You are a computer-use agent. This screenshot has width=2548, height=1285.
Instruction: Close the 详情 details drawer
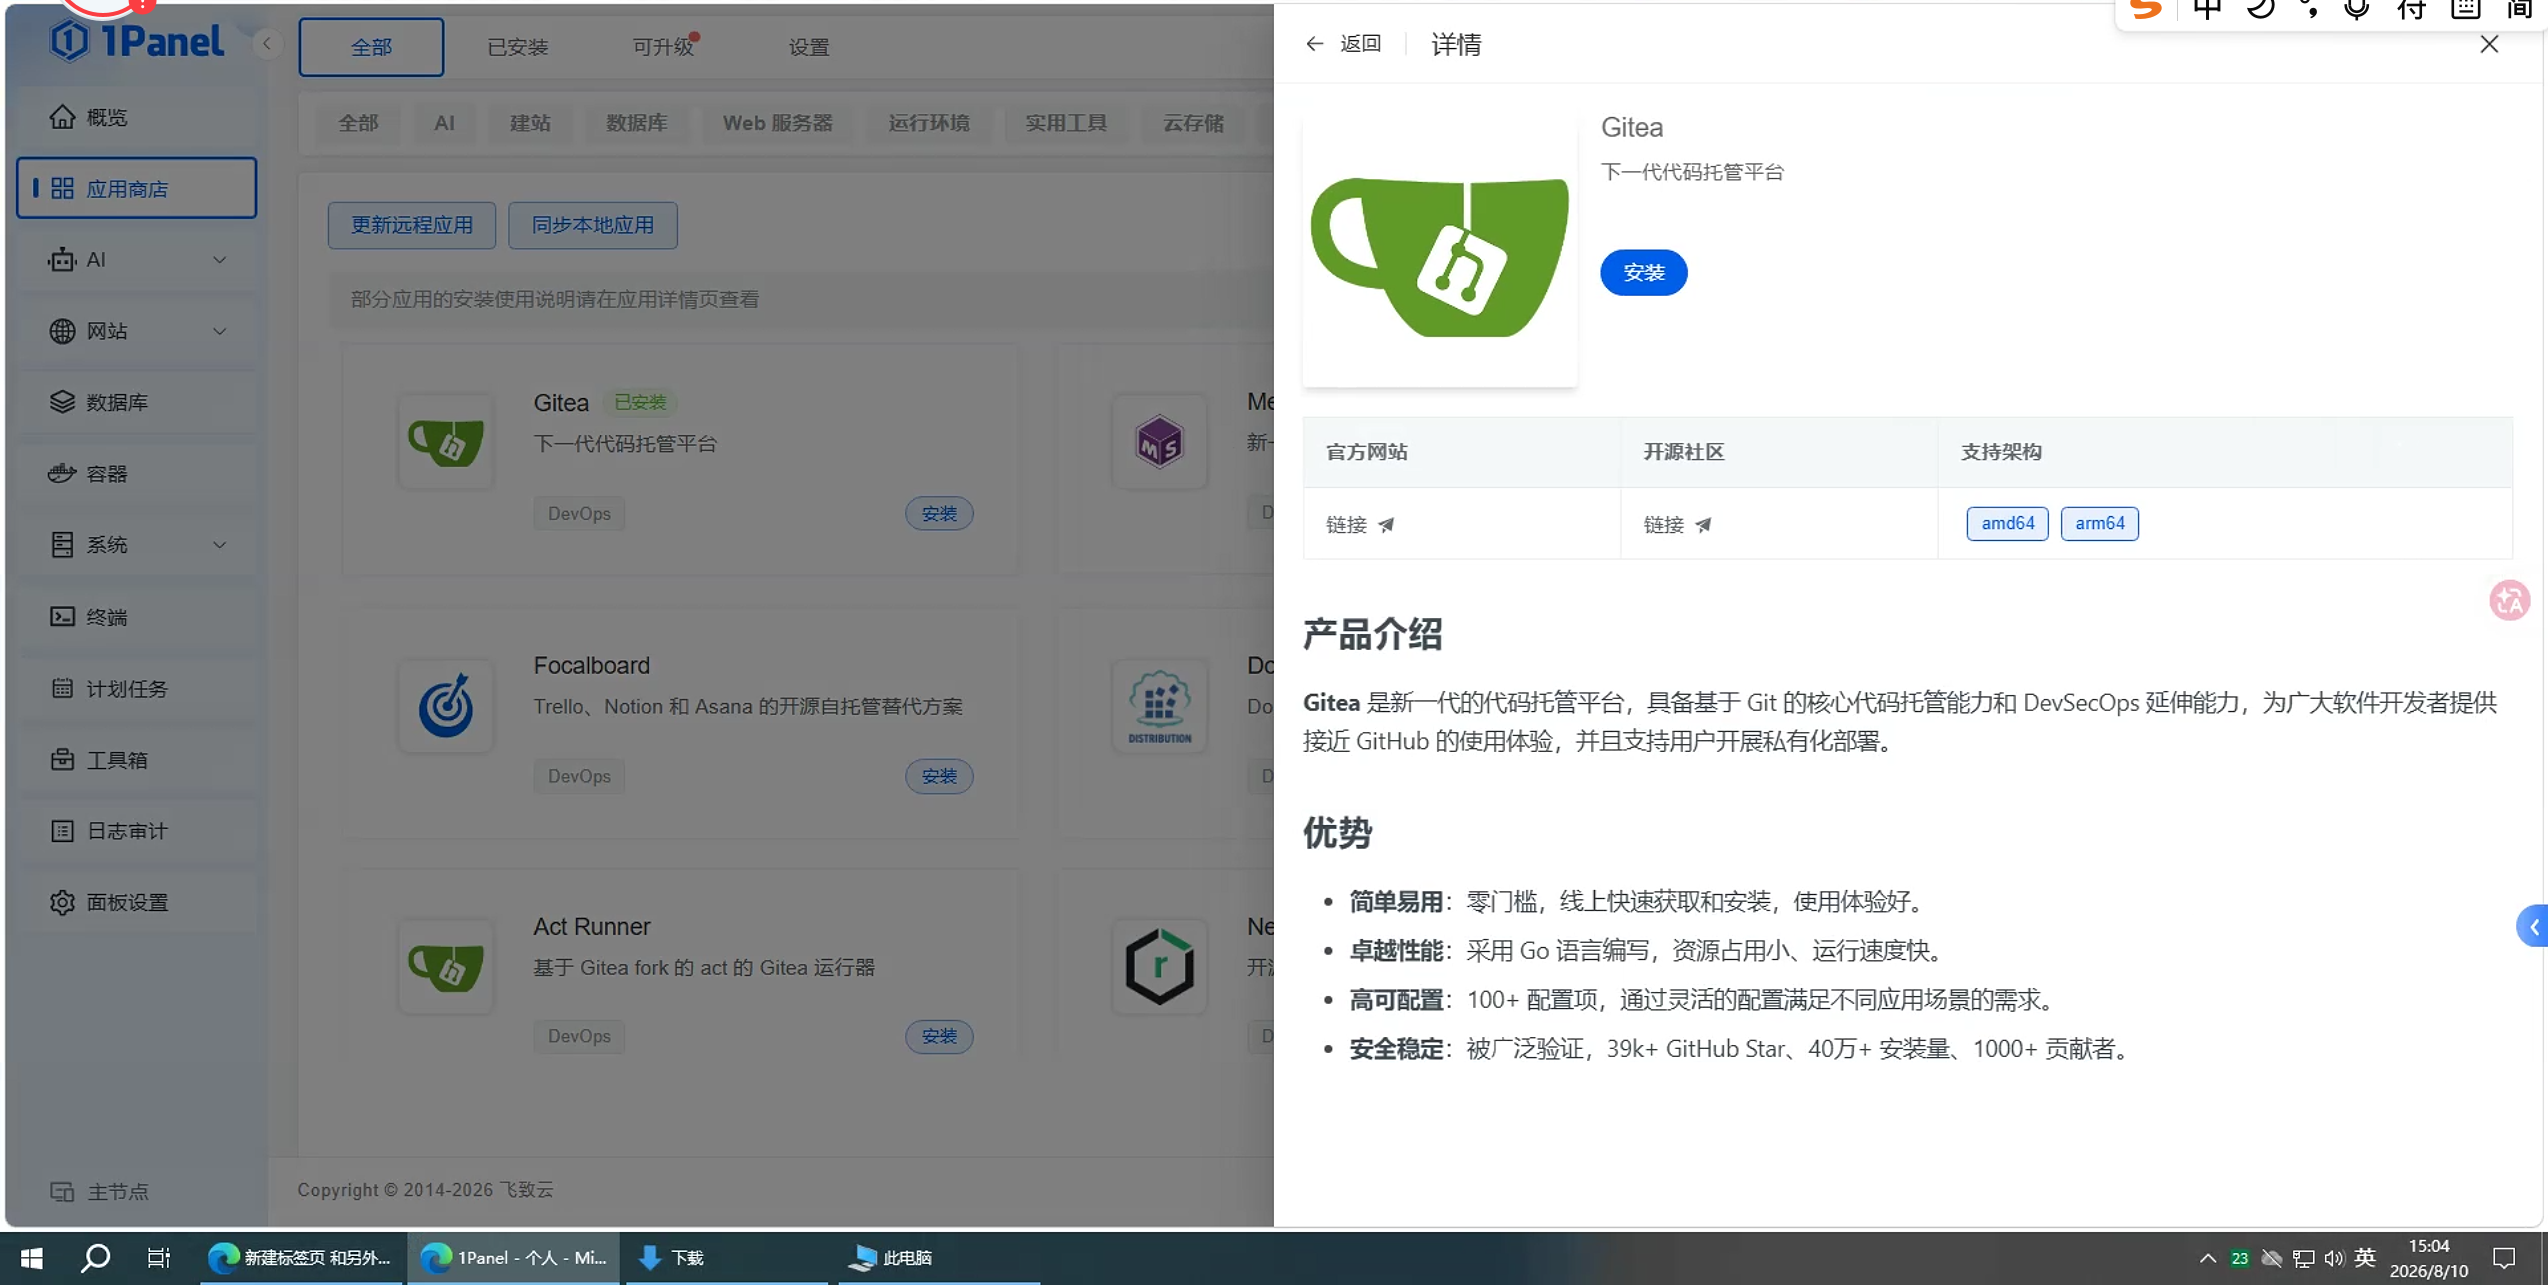point(2489,44)
